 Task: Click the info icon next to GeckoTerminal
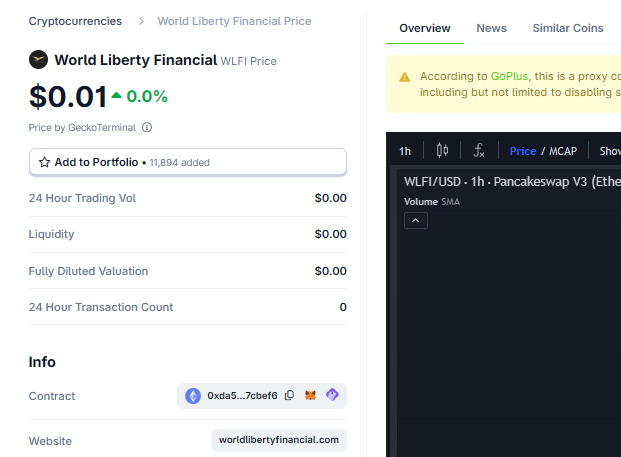(147, 128)
